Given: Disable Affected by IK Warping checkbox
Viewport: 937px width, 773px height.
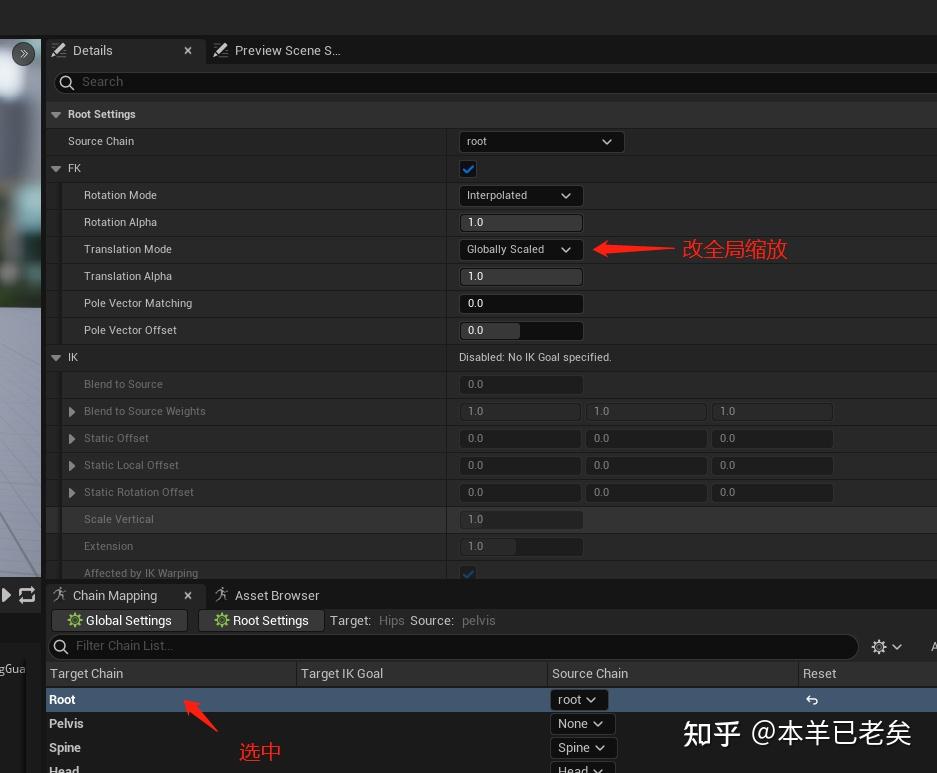Looking at the screenshot, I should click(x=467, y=573).
